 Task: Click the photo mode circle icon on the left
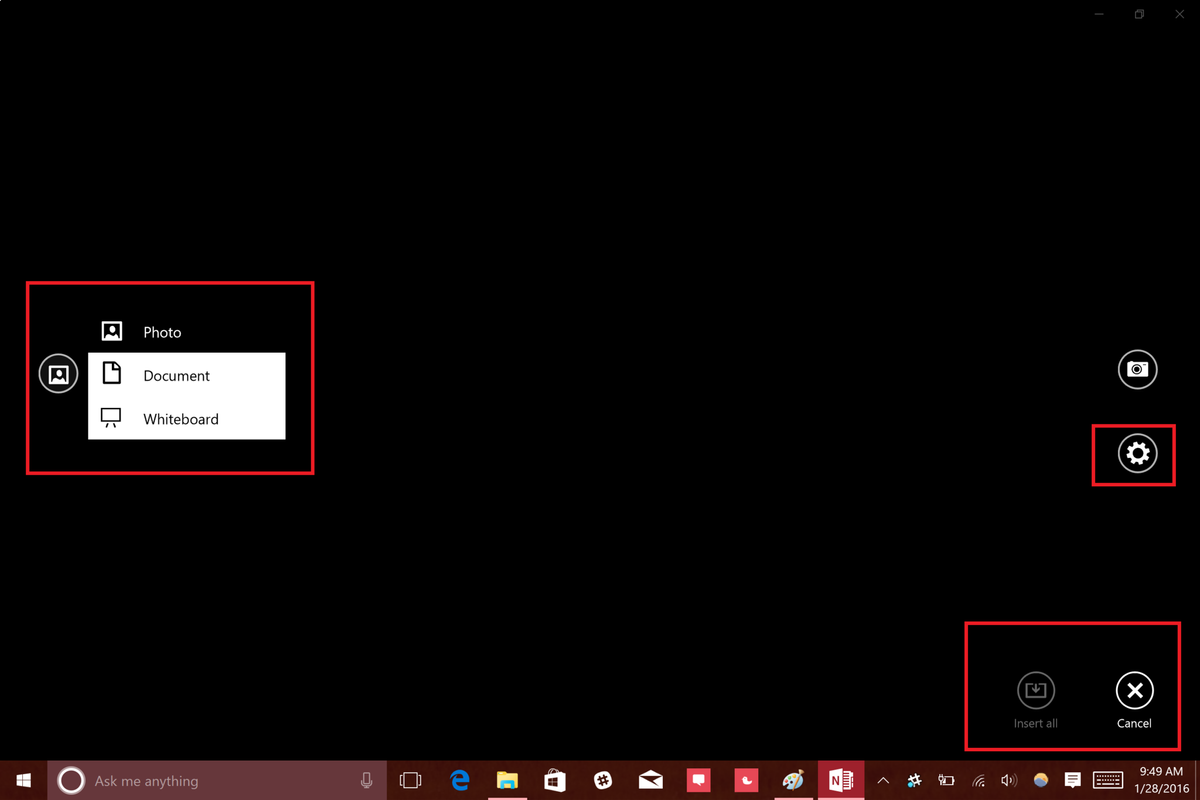pyautogui.click(x=58, y=372)
